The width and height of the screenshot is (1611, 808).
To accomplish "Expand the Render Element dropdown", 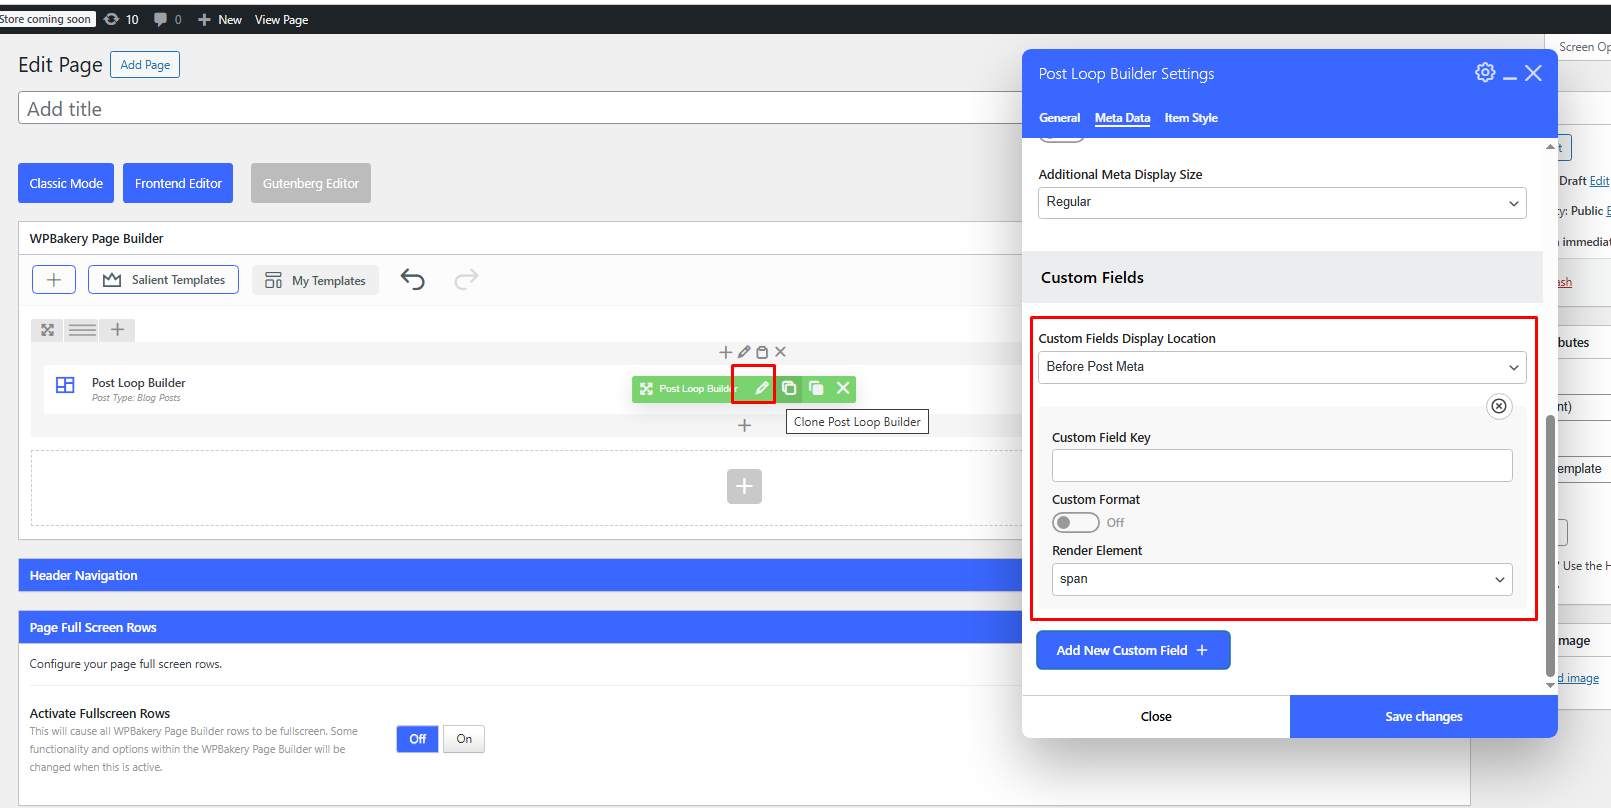I will [1282, 579].
